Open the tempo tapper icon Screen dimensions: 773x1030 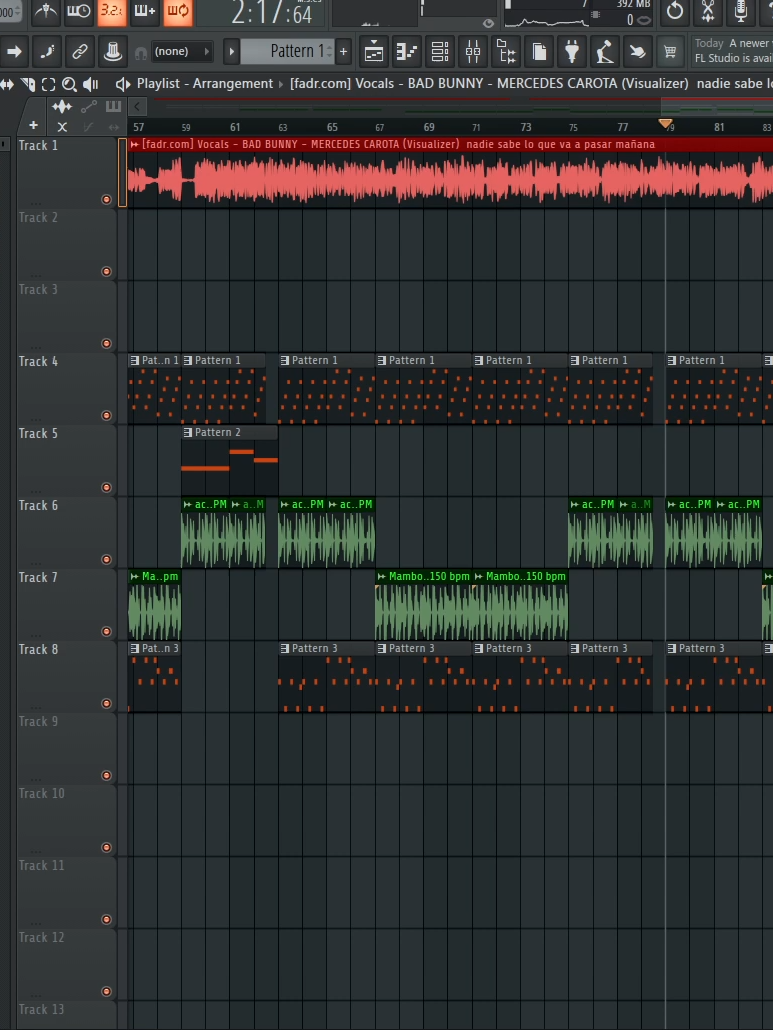(604, 51)
